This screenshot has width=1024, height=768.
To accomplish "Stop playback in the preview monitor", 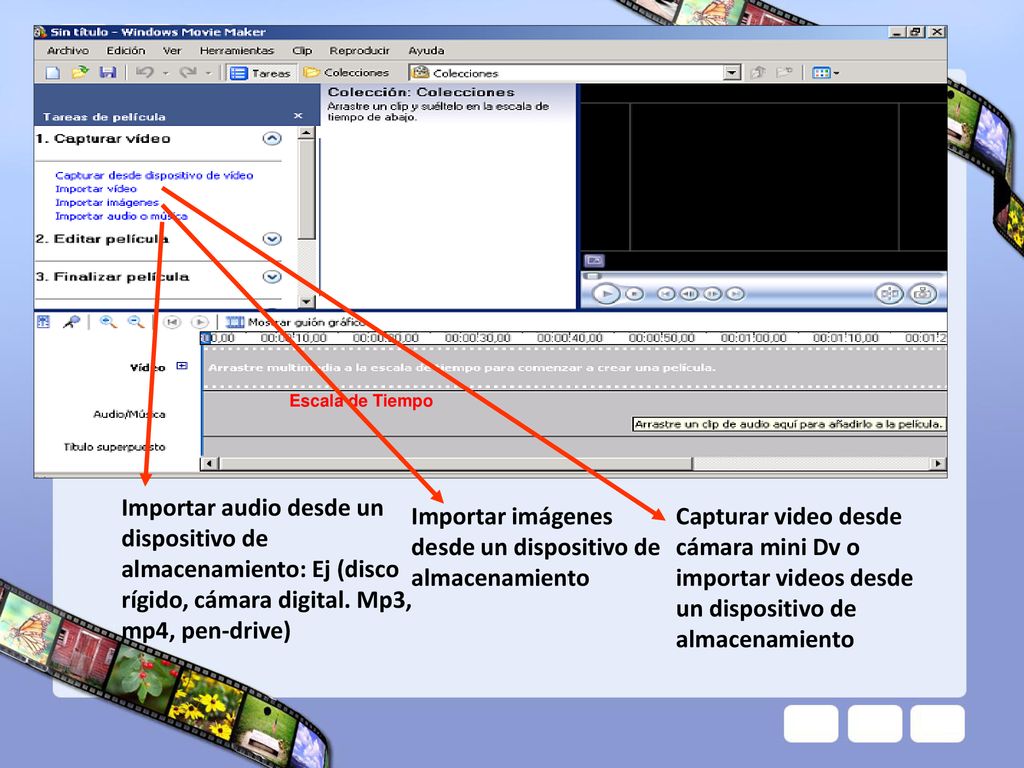I will pyautogui.click(x=634, y=294).
